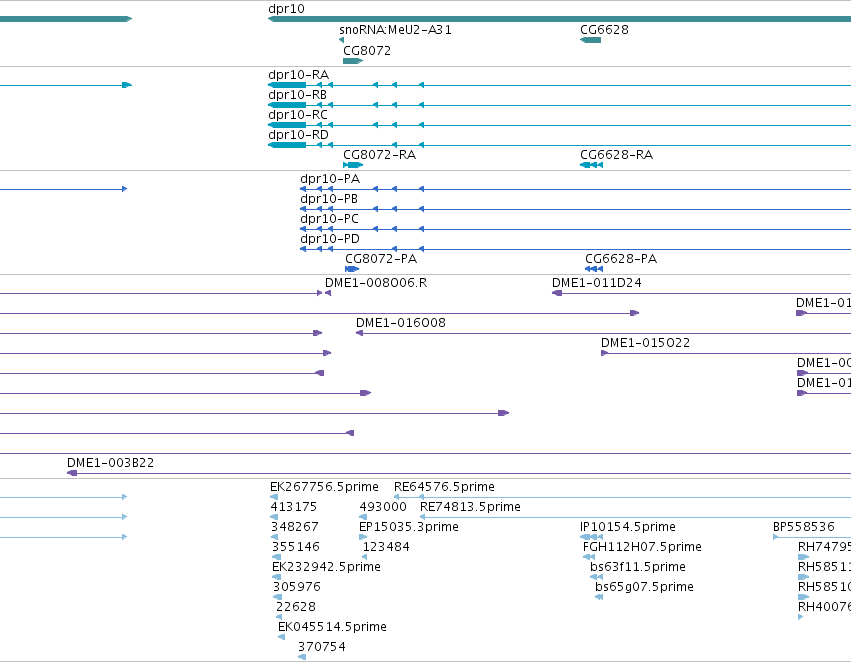
Task: Click the DME1-003B22 clone label
Action: coord(110,463)
